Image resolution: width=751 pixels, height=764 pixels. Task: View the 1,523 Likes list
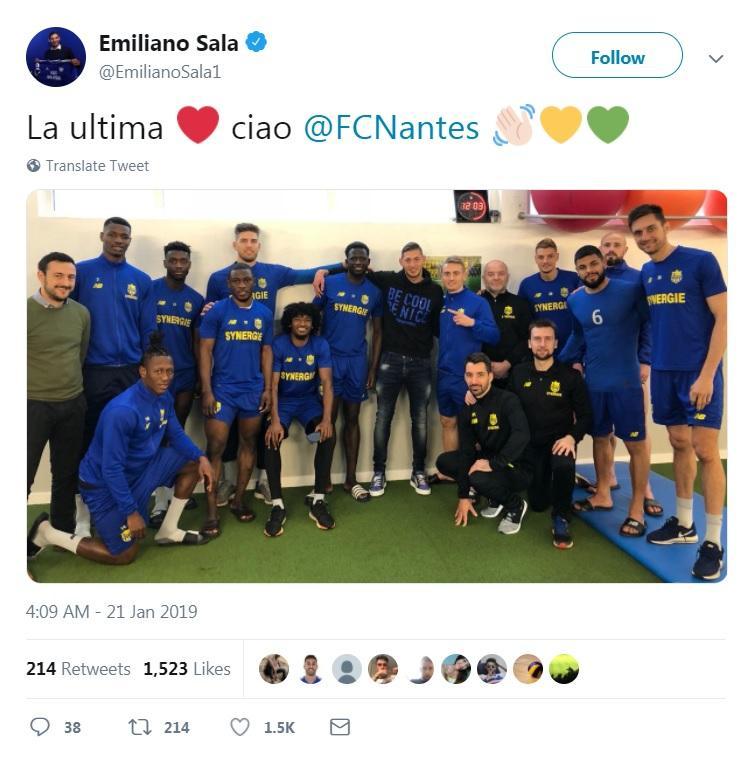point(187,668)
